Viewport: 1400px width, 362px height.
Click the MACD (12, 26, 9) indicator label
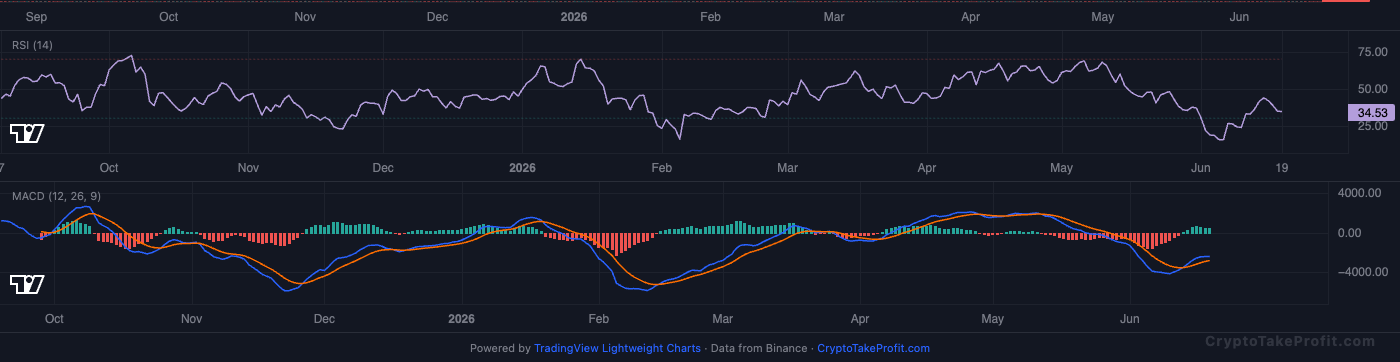click(x=56, y=196)
